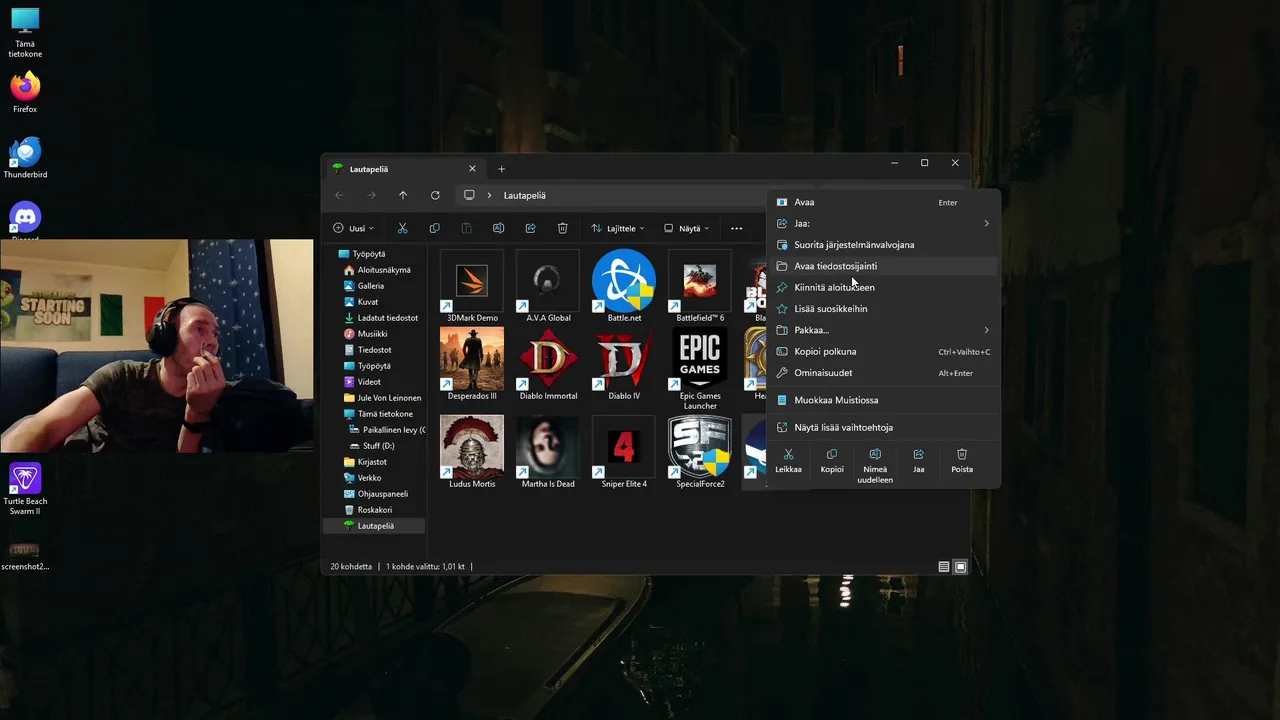This screenshot has height=720, width=1280.
Task: Click Jaa icon in context menu bottom row
Action: coord(918,461)
